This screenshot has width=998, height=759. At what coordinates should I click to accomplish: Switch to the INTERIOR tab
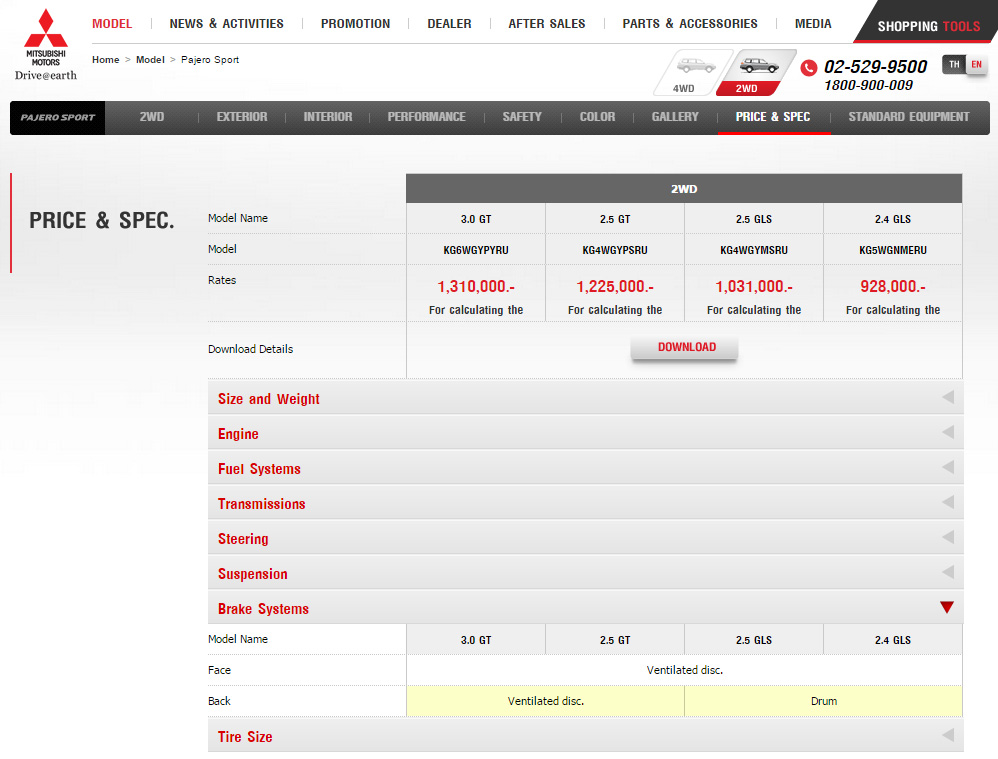328,117
